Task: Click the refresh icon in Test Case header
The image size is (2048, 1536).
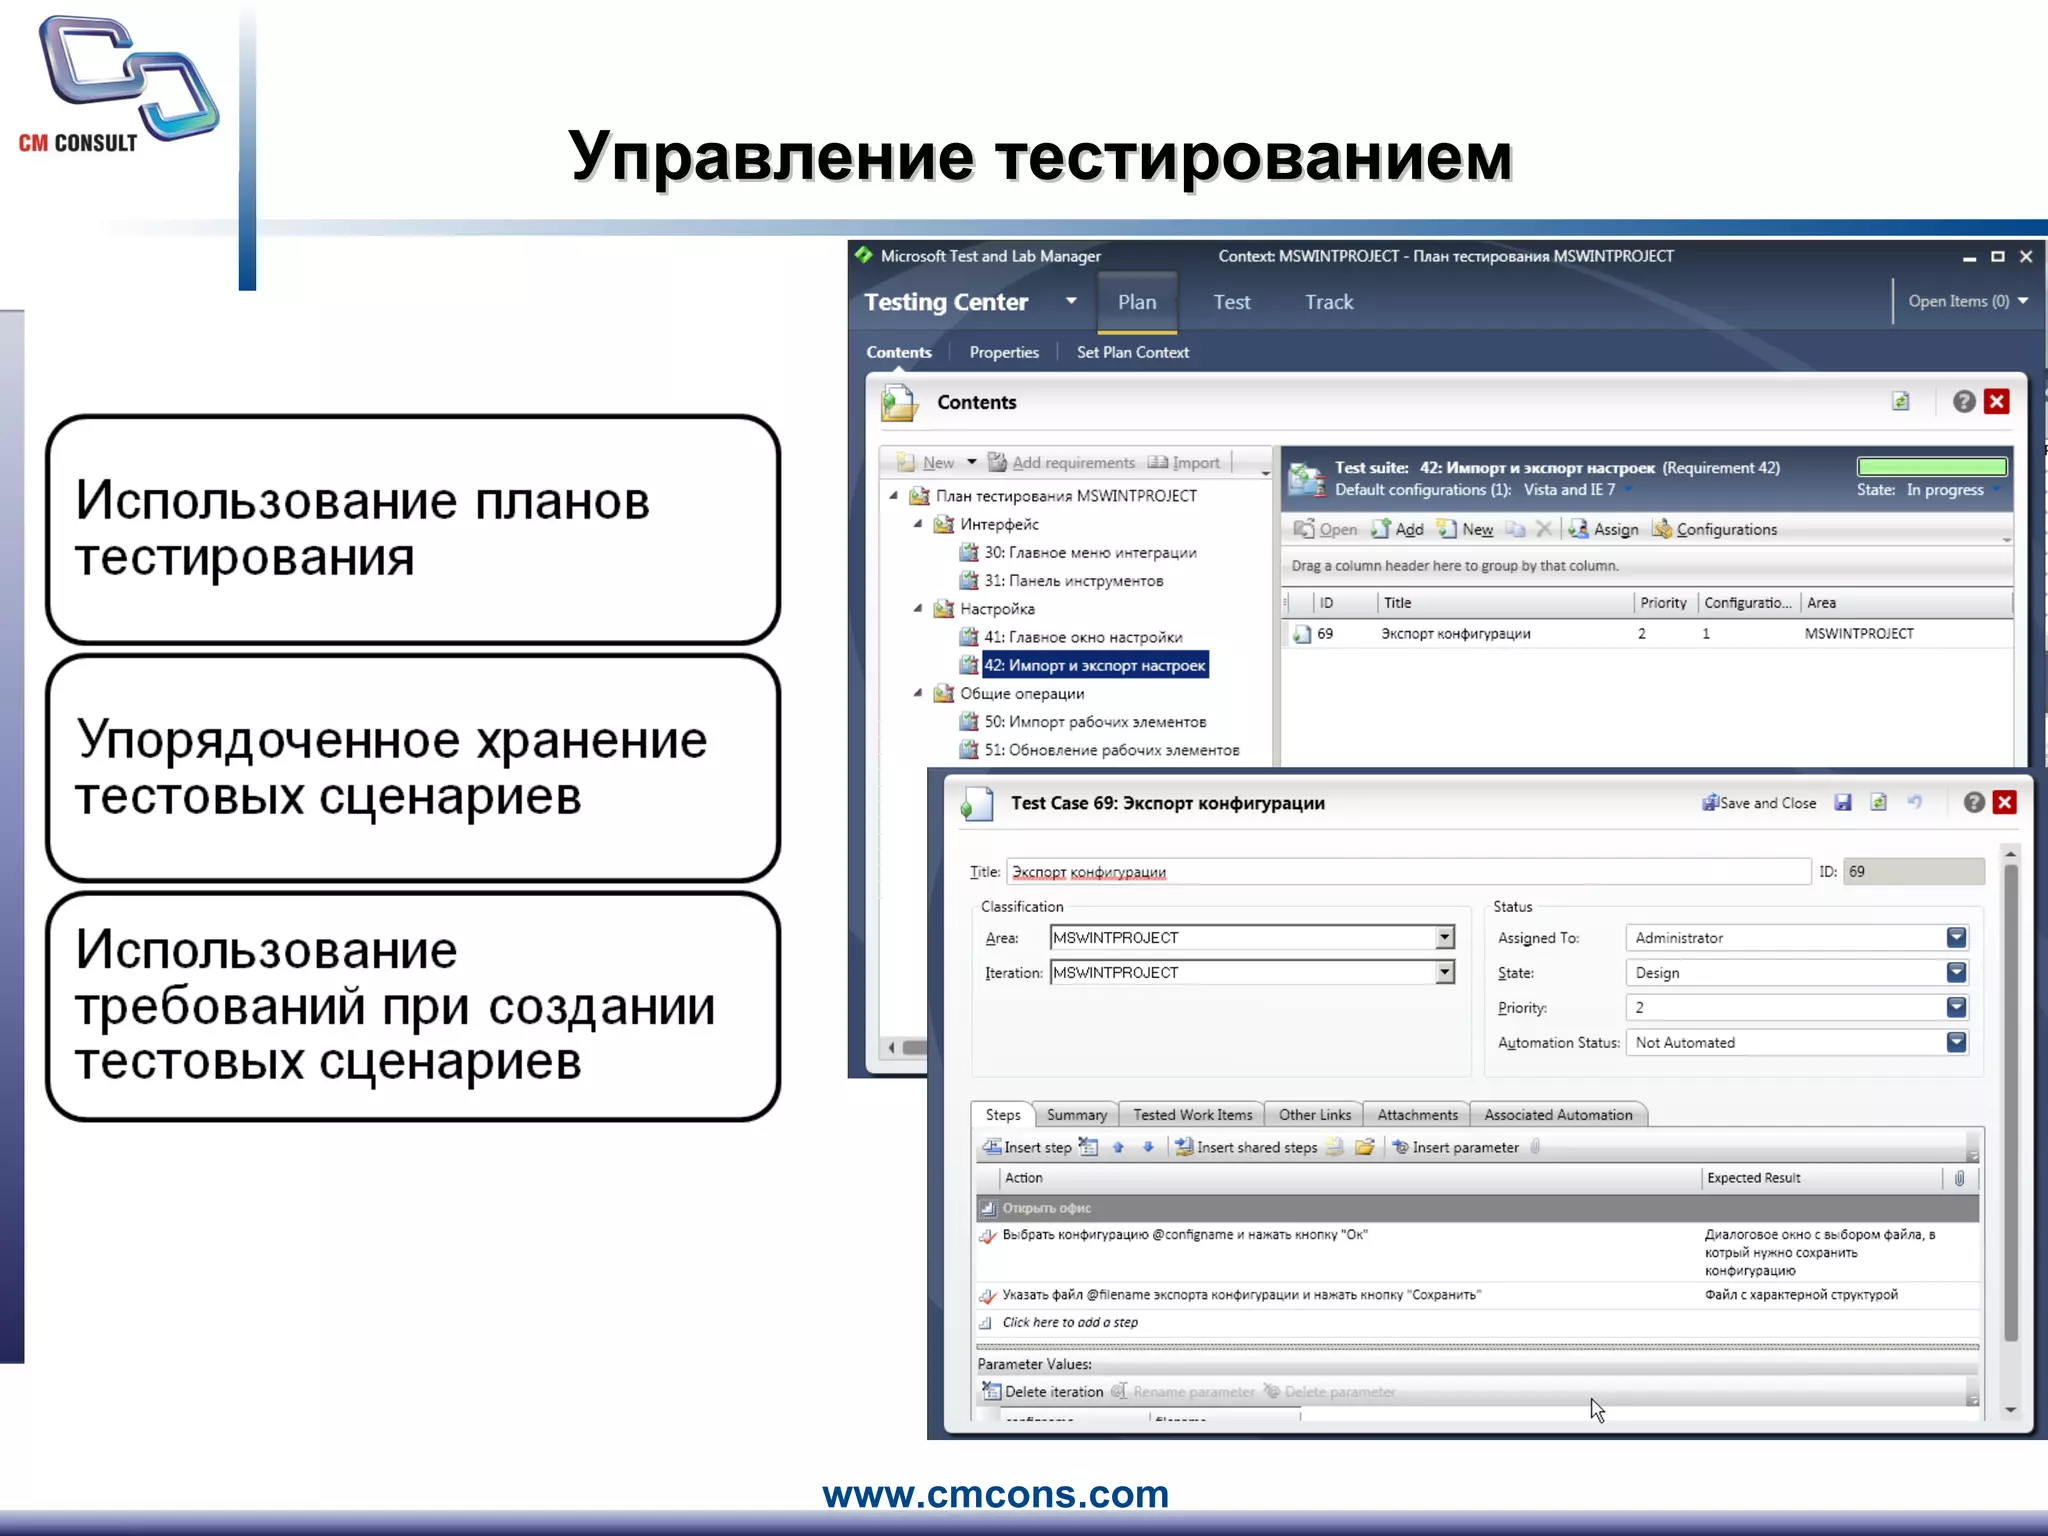Action: click(x=1878, y=803)
